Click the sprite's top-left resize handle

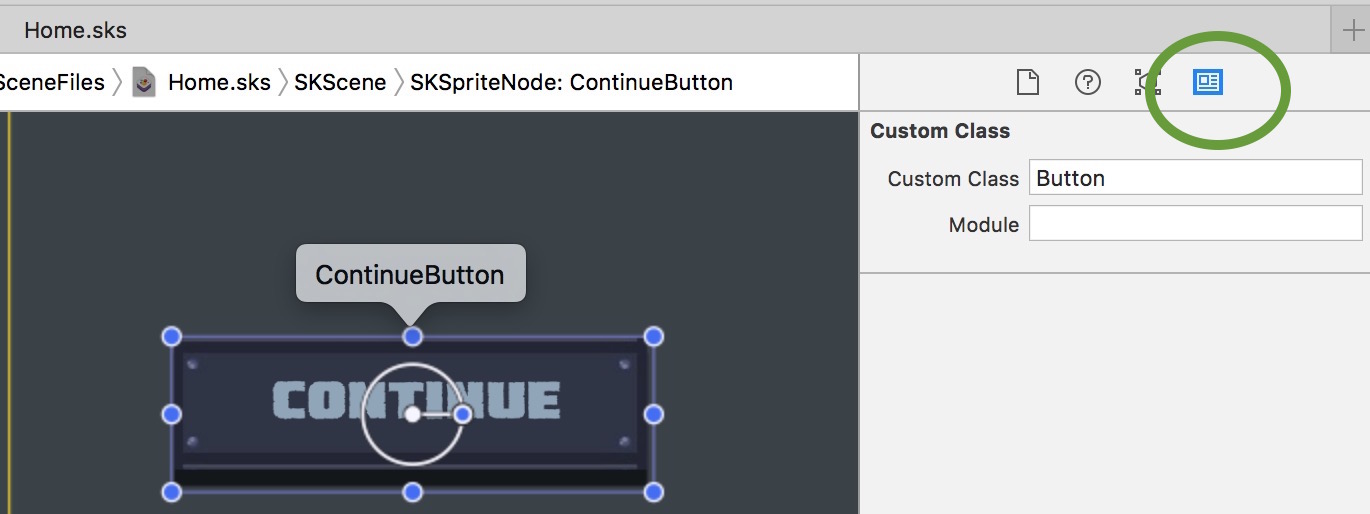(x=171, y=336)
